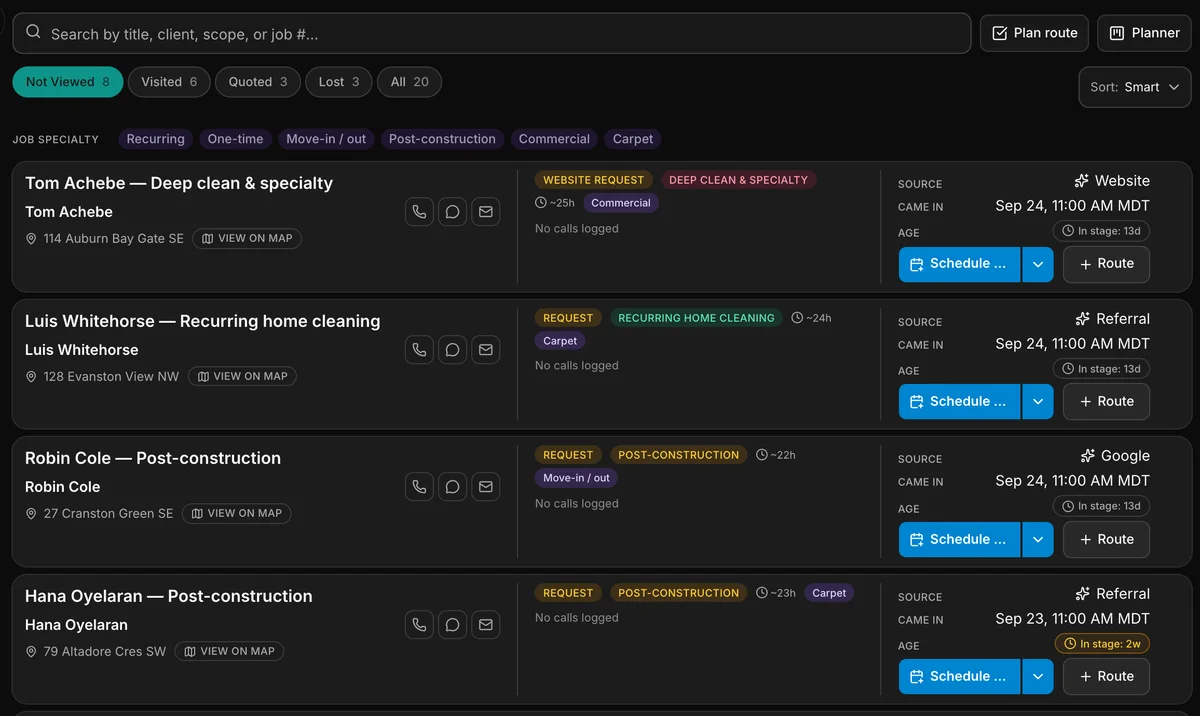Schedule the Robin Cole job
The image size is (1200, 716).
(959, 539)
